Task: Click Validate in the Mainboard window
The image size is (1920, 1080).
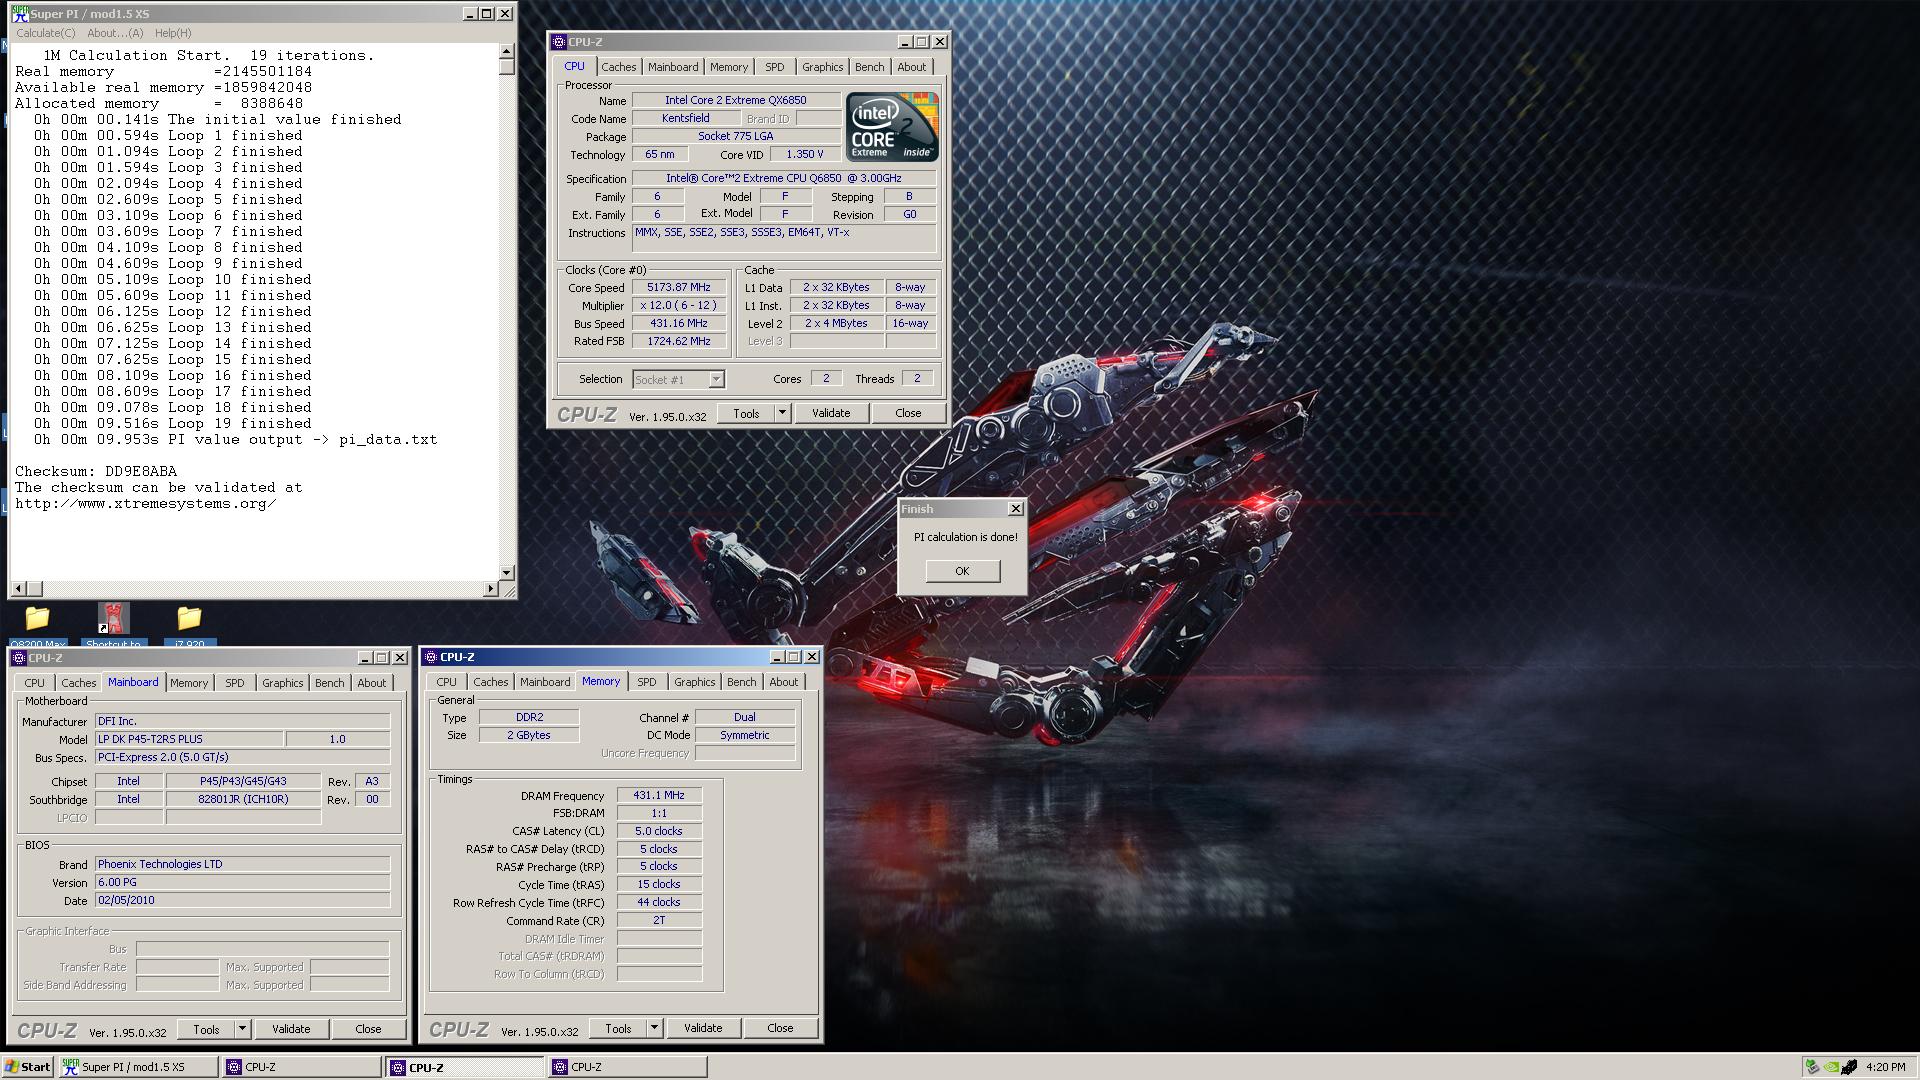Action: point(291,1029)
